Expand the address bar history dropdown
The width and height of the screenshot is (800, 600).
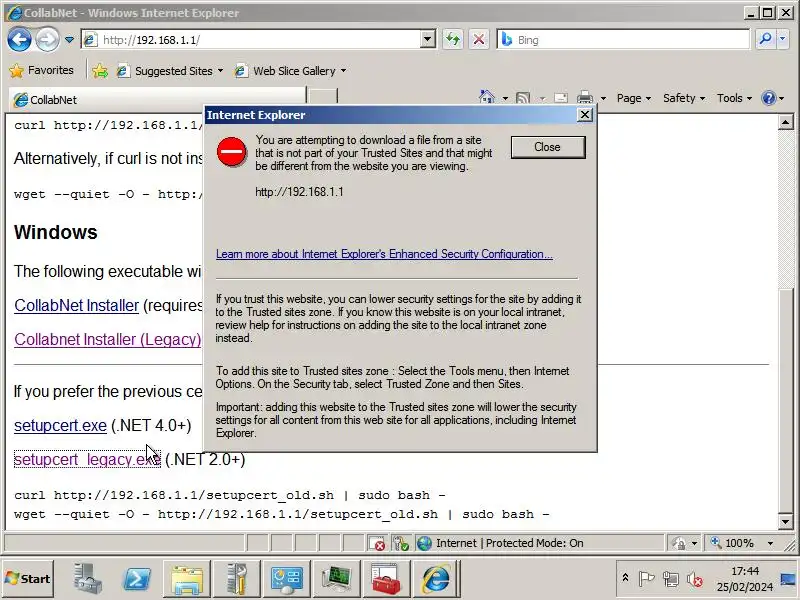(428, 39)
